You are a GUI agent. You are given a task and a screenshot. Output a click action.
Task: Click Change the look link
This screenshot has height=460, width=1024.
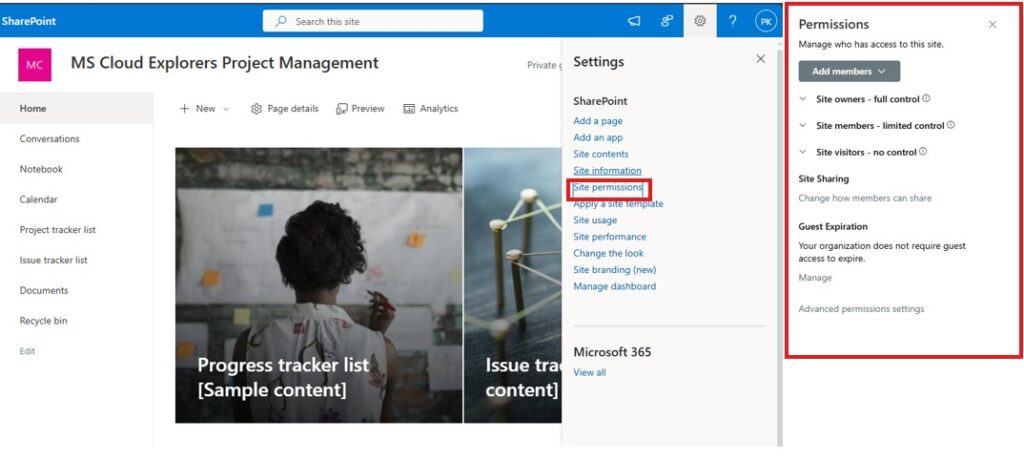coord(608,254)
